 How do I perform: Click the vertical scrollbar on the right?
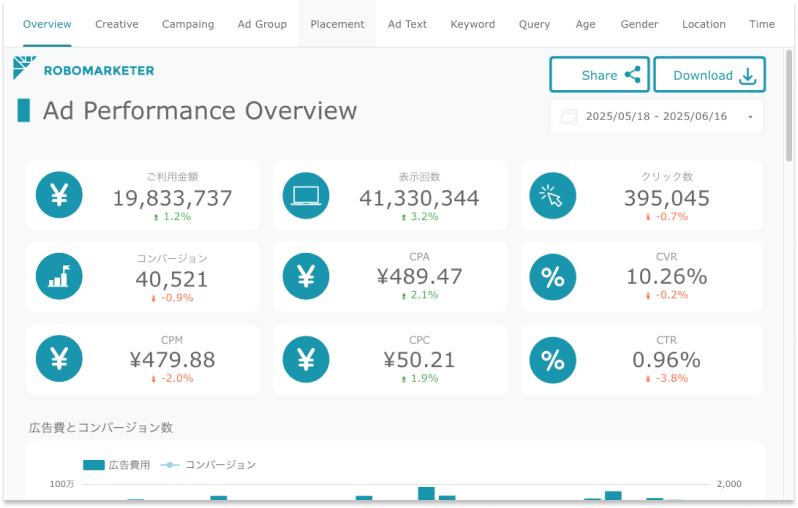point(790,100)
